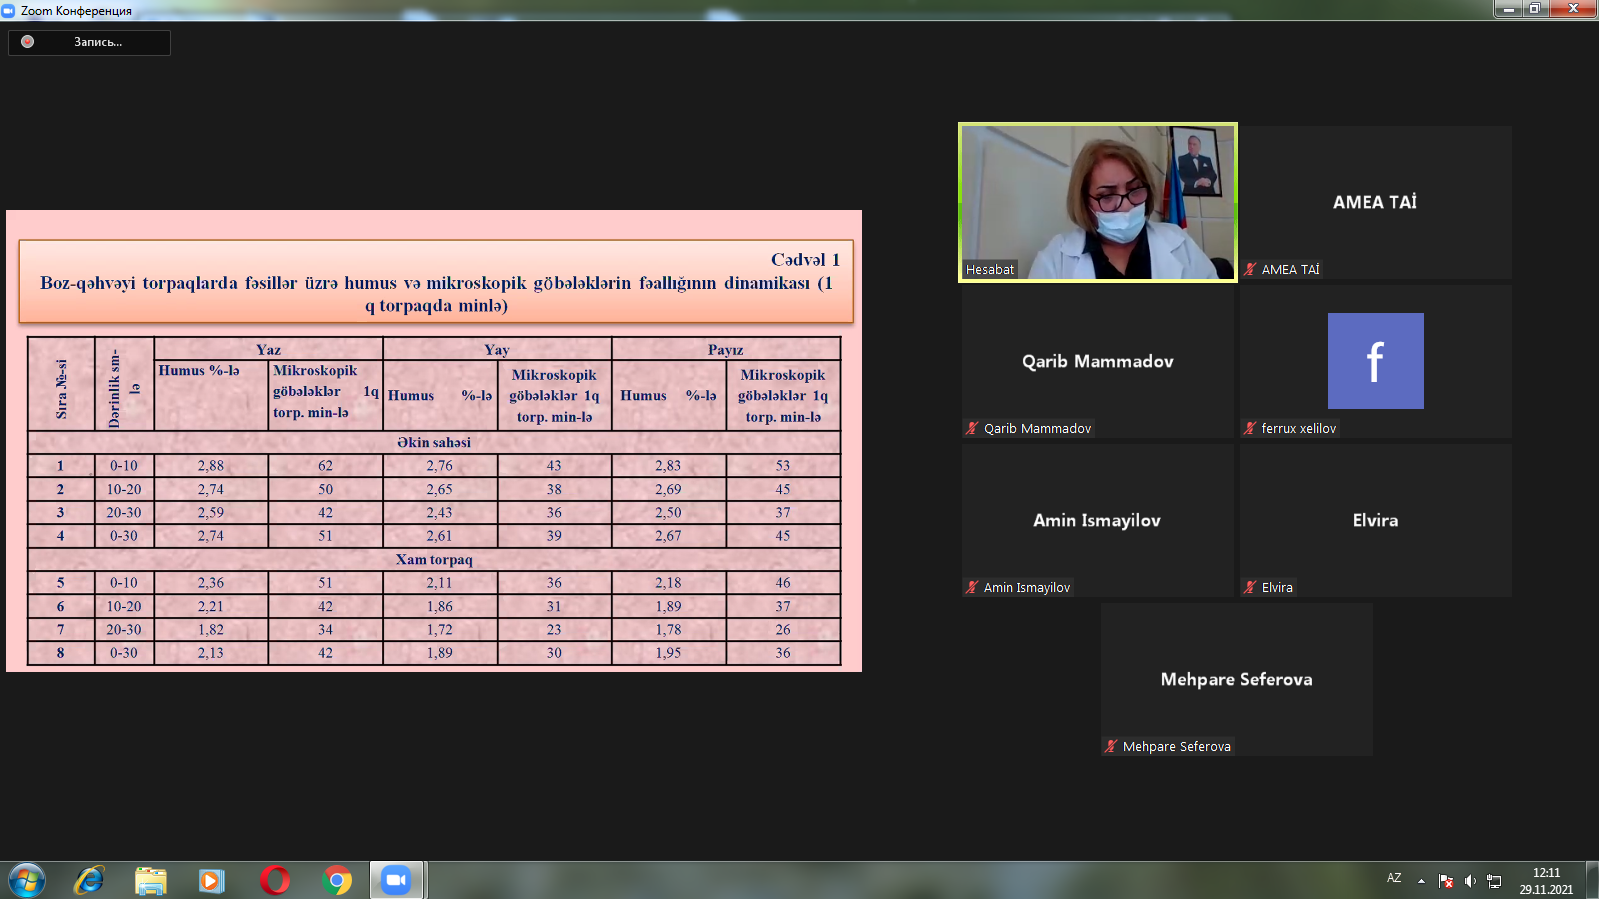Screen dimensions: 1599x899
Task: Click the muted mic icon for Elvira
Action: pyautogui.click(x=1250, y=587)
